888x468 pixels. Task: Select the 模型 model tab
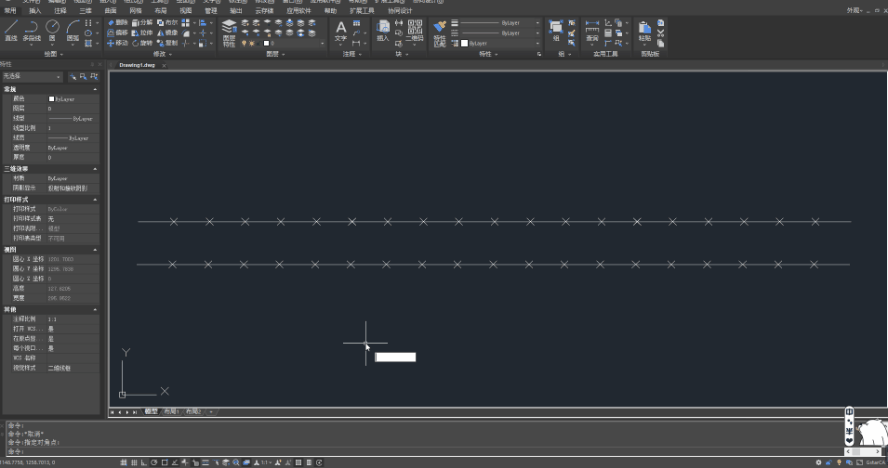tap(151, 412)
